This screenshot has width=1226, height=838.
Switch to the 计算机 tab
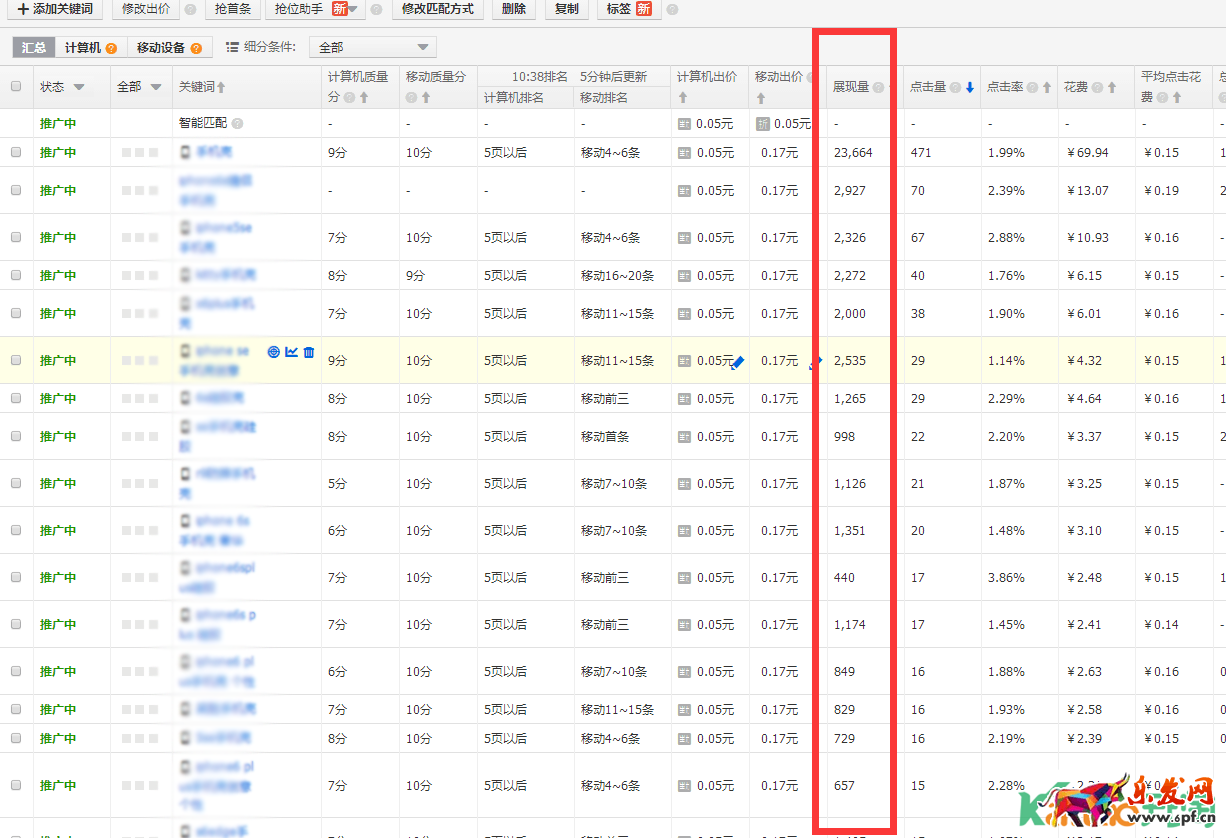[x=92, y=47]
